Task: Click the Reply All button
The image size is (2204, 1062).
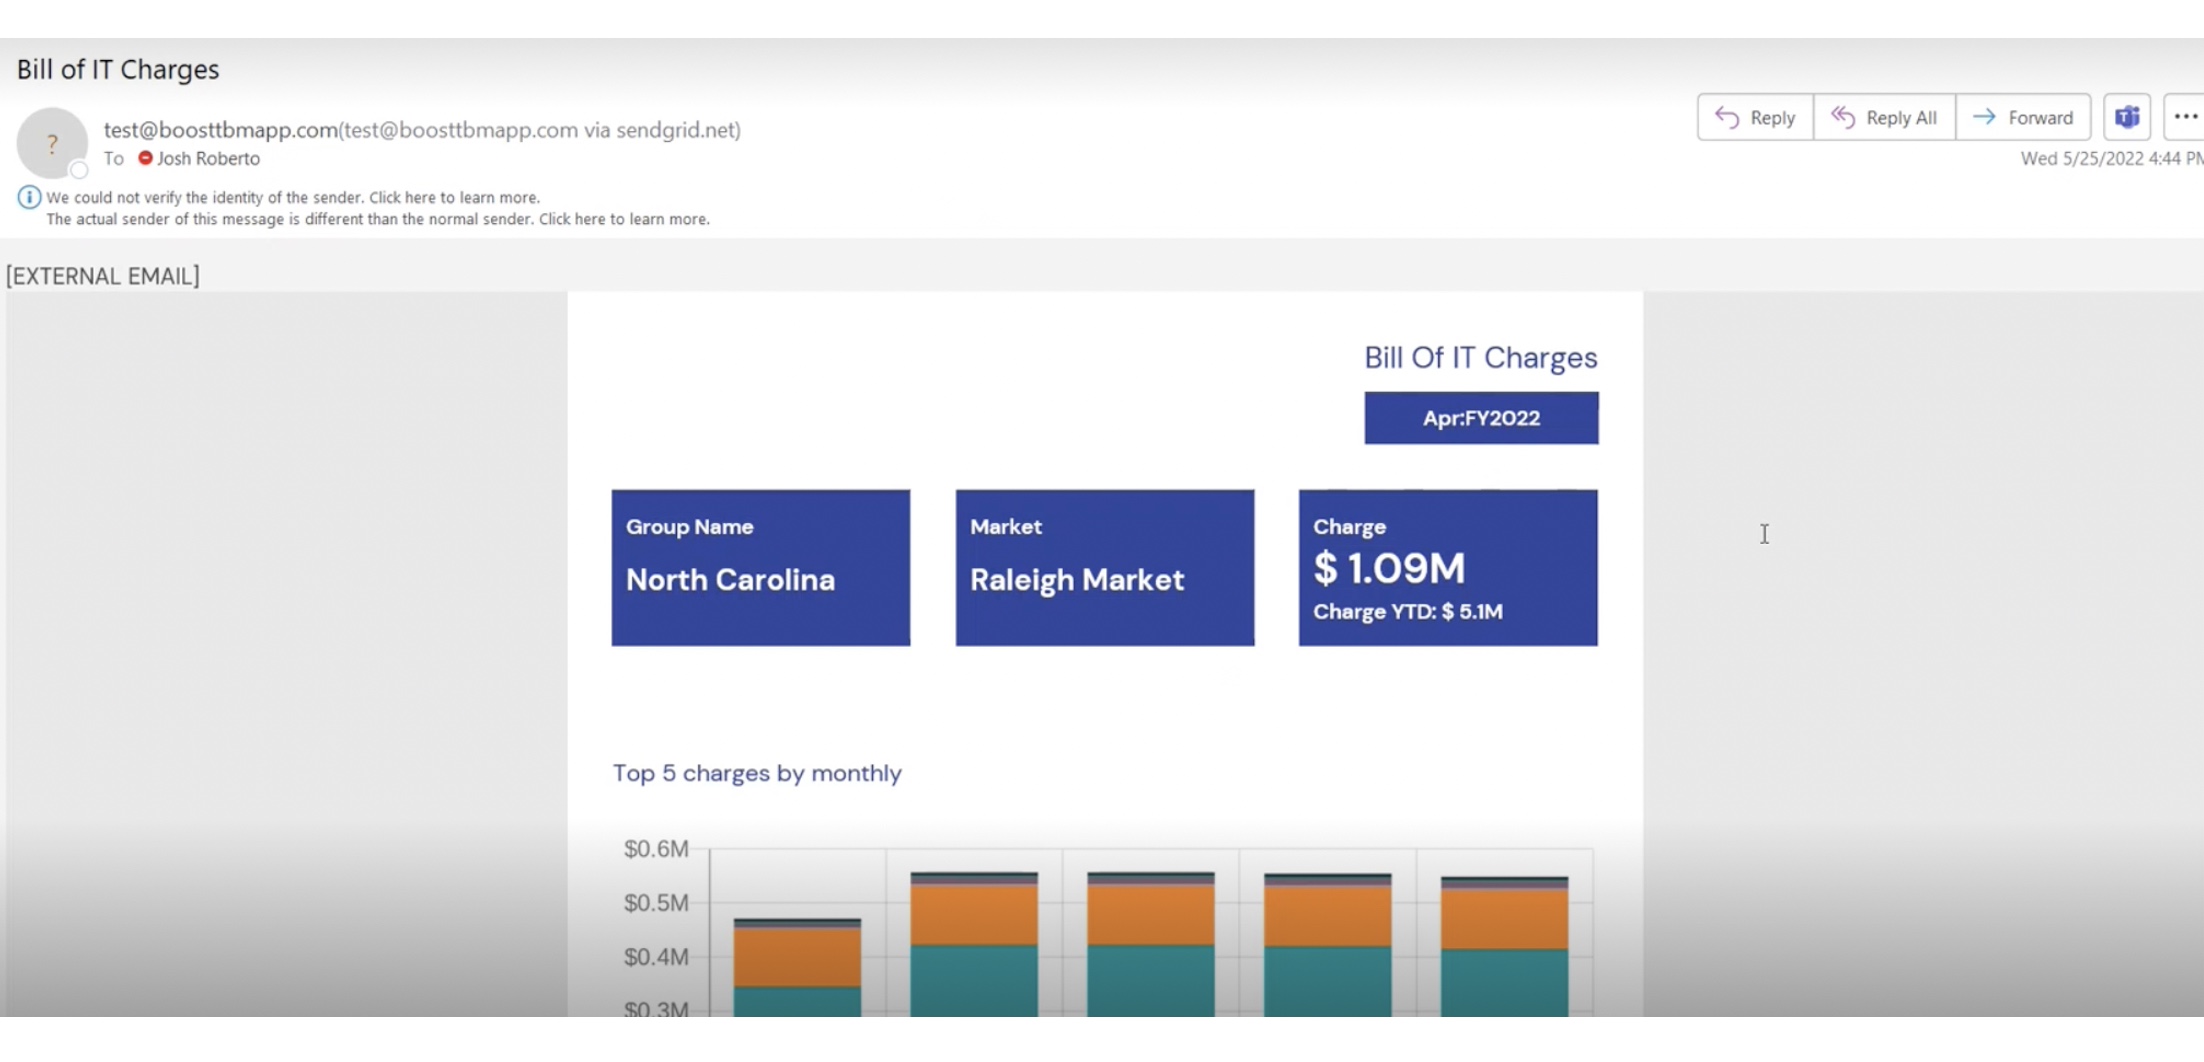Action: click(1884, 117)
